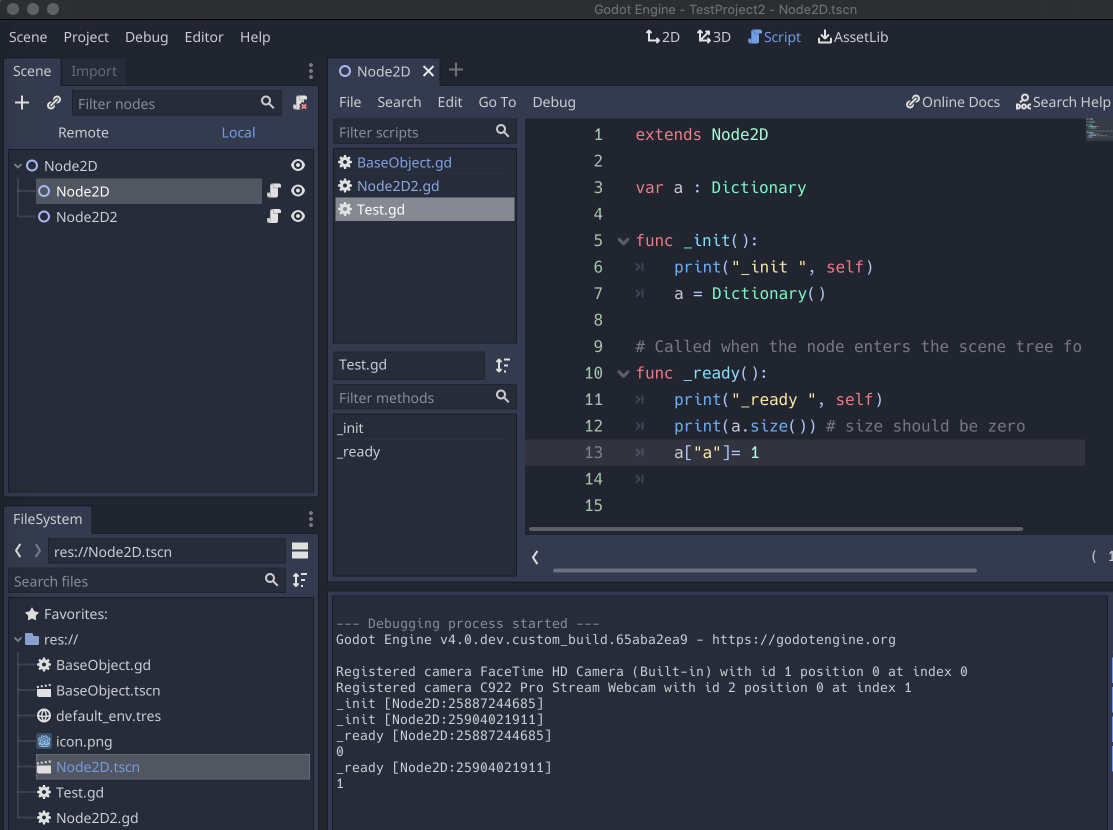Click the Instantiate Child Scene link icon
This screenshot has height=830, width=1113.
54,103
